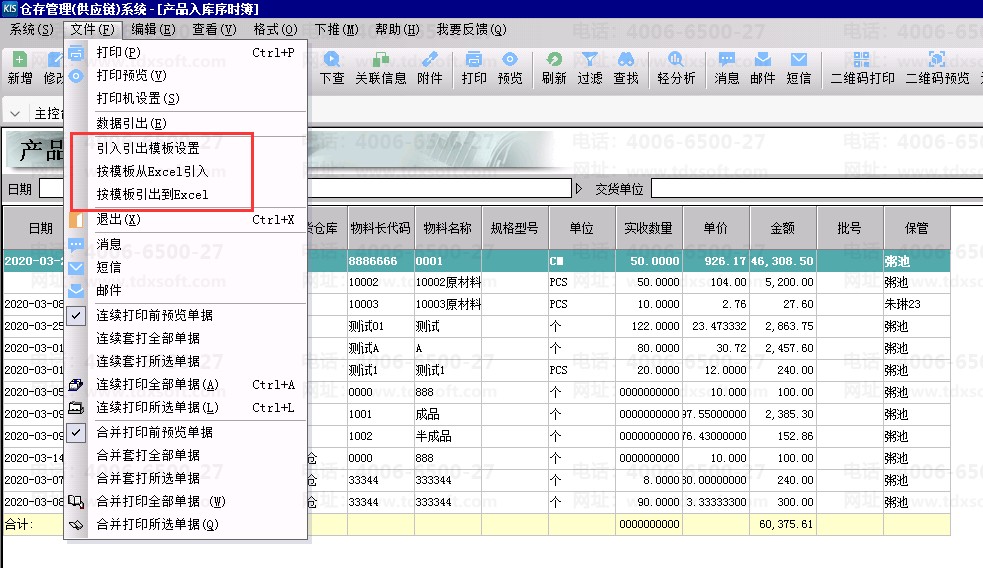Click the 关联信息 toolbar icon

pos(380,67)
